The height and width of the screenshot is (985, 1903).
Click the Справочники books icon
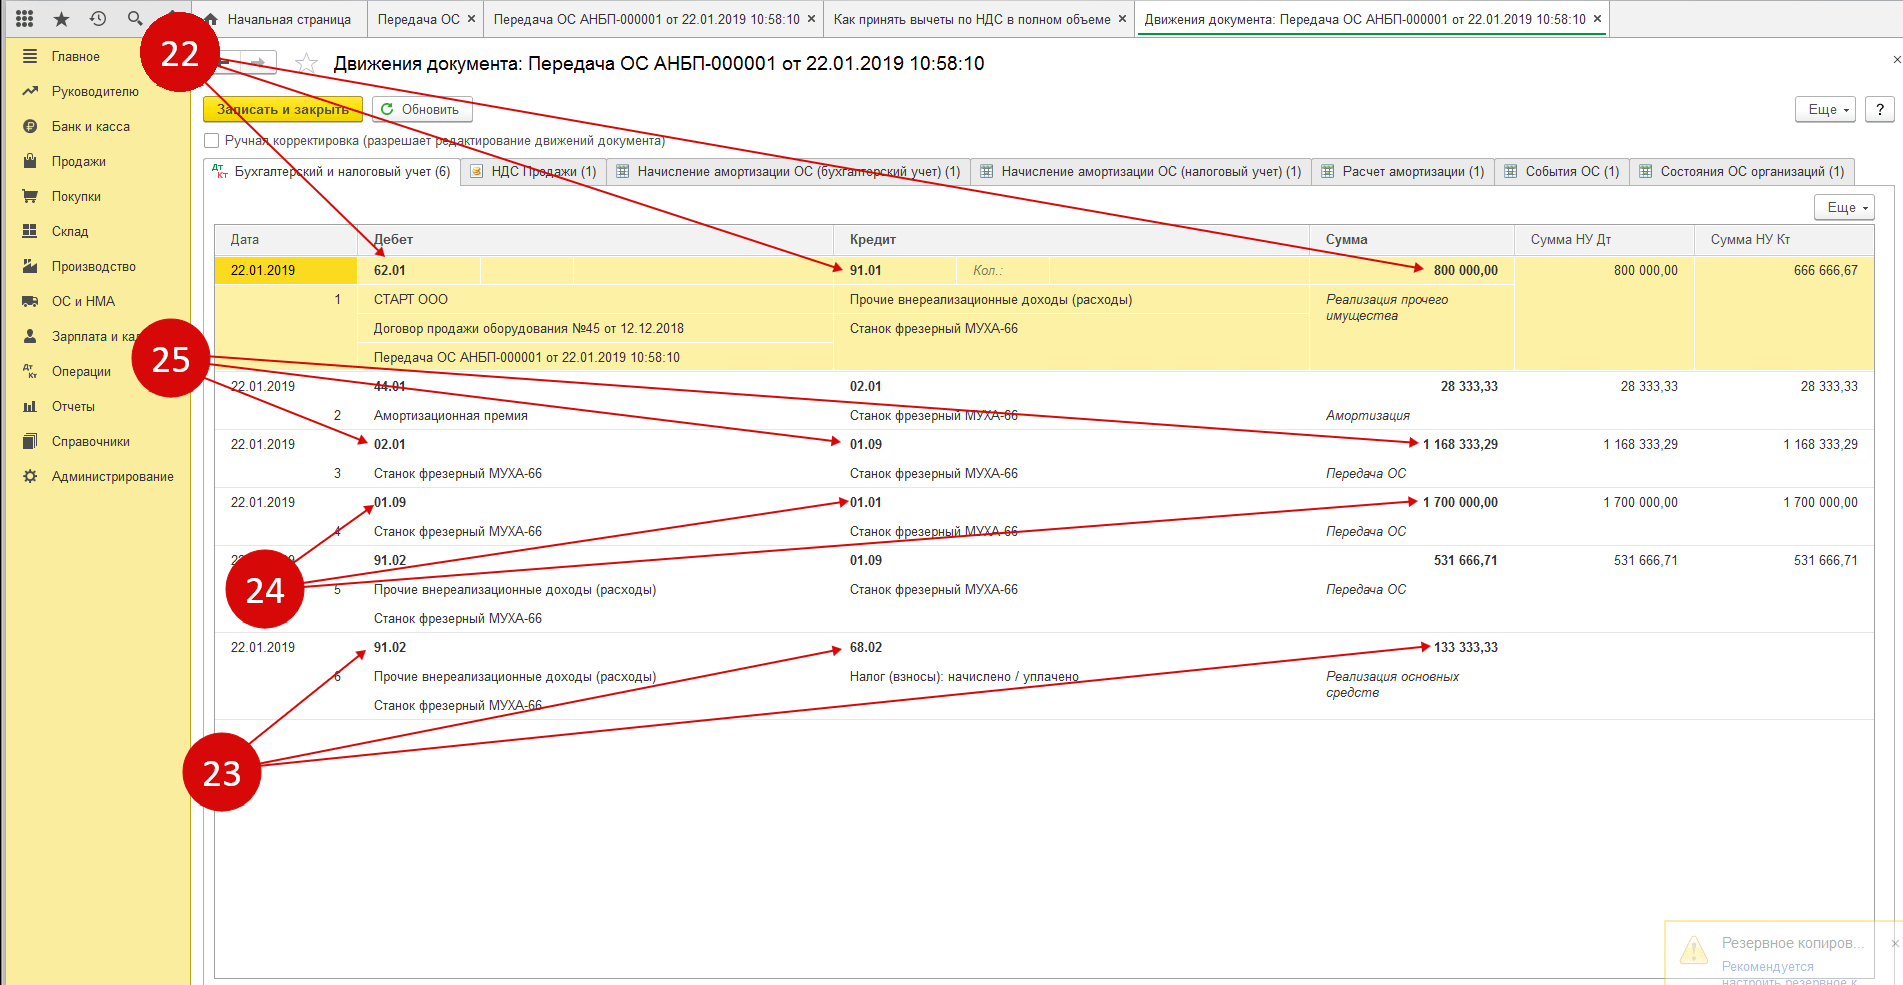pos(30,441)
